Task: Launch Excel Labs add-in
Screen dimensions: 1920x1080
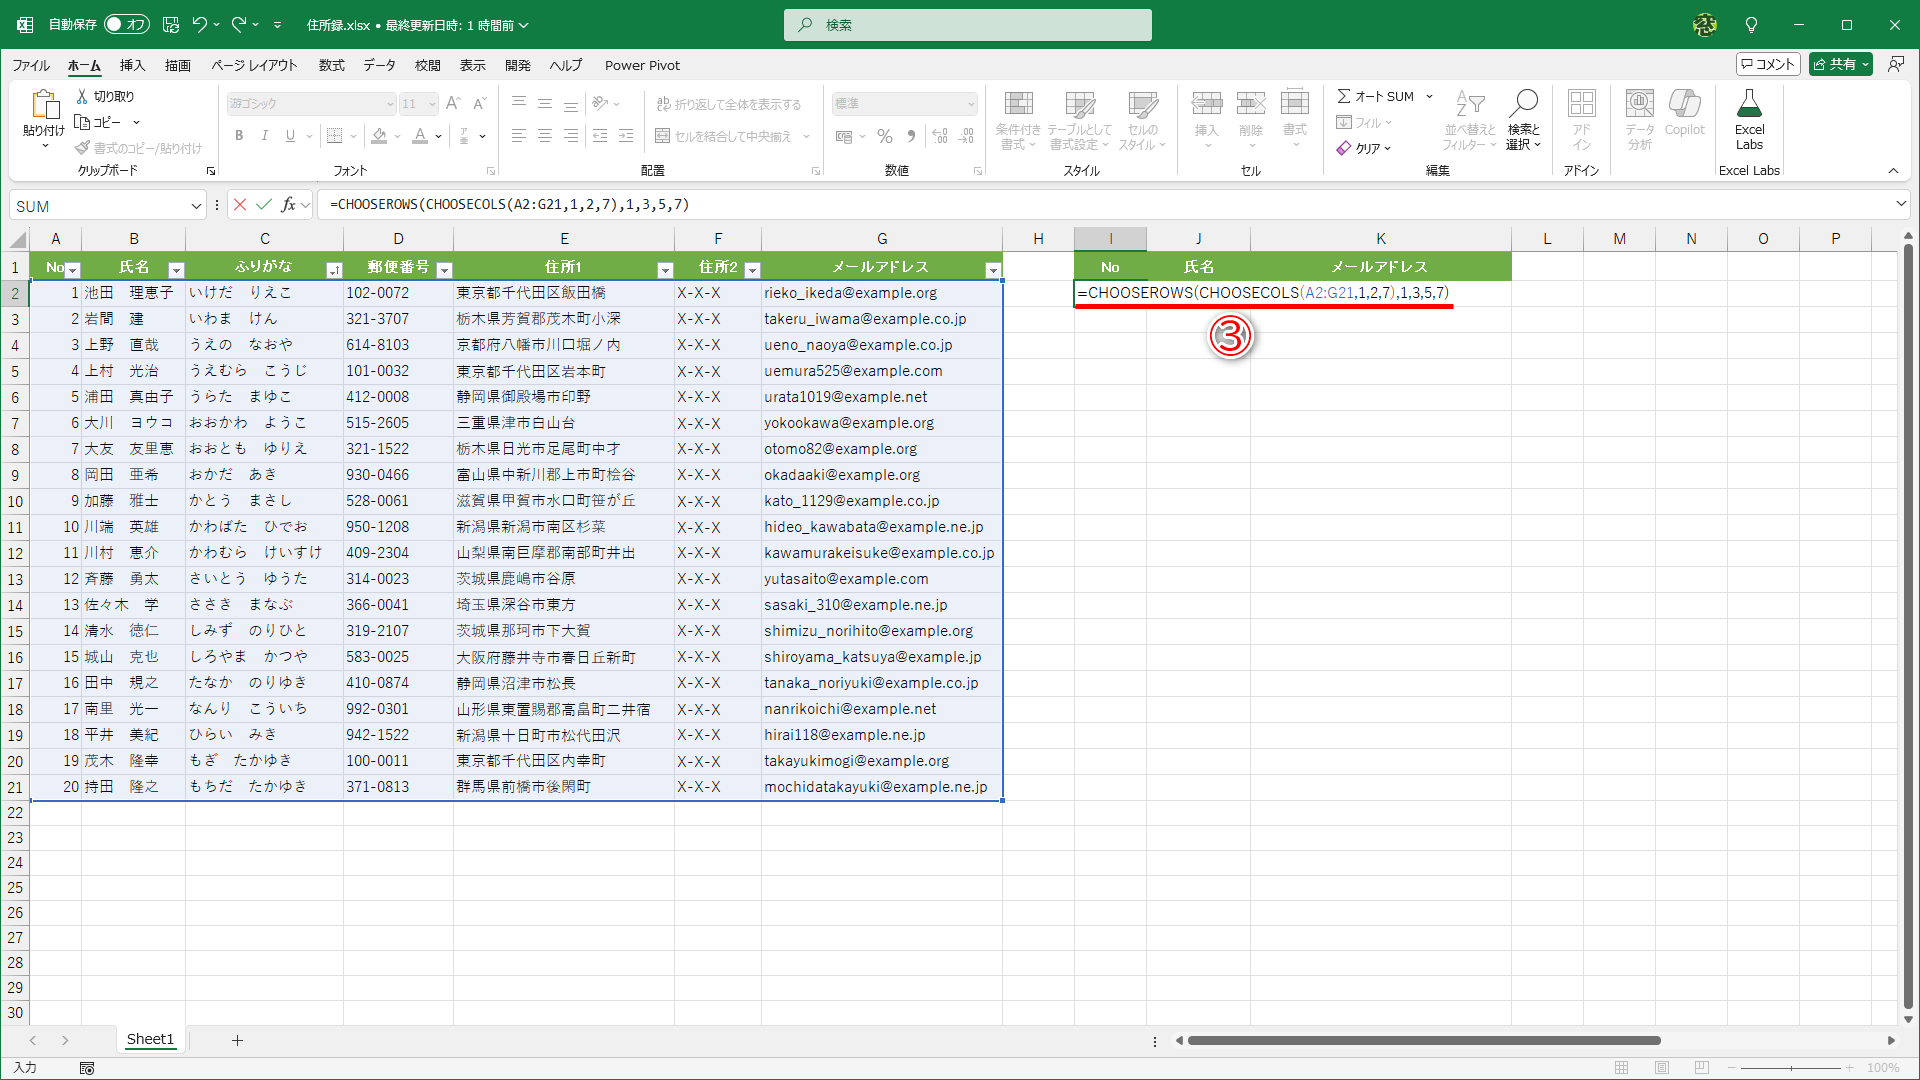Action: pos(1749,118)
